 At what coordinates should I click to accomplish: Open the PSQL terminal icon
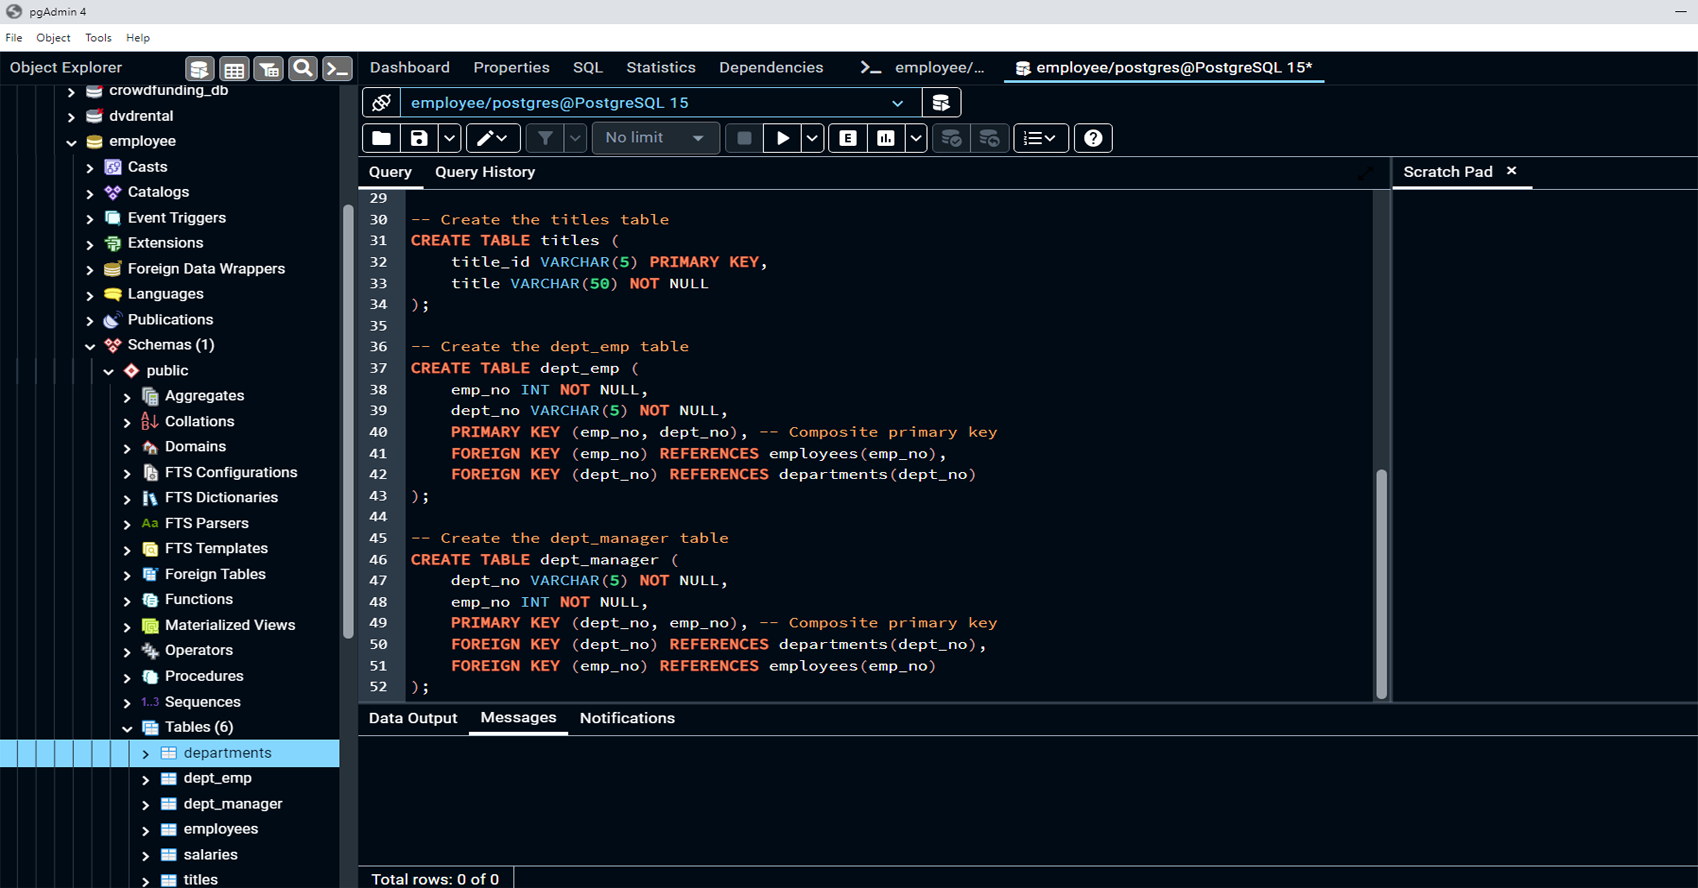click(338, 69)
